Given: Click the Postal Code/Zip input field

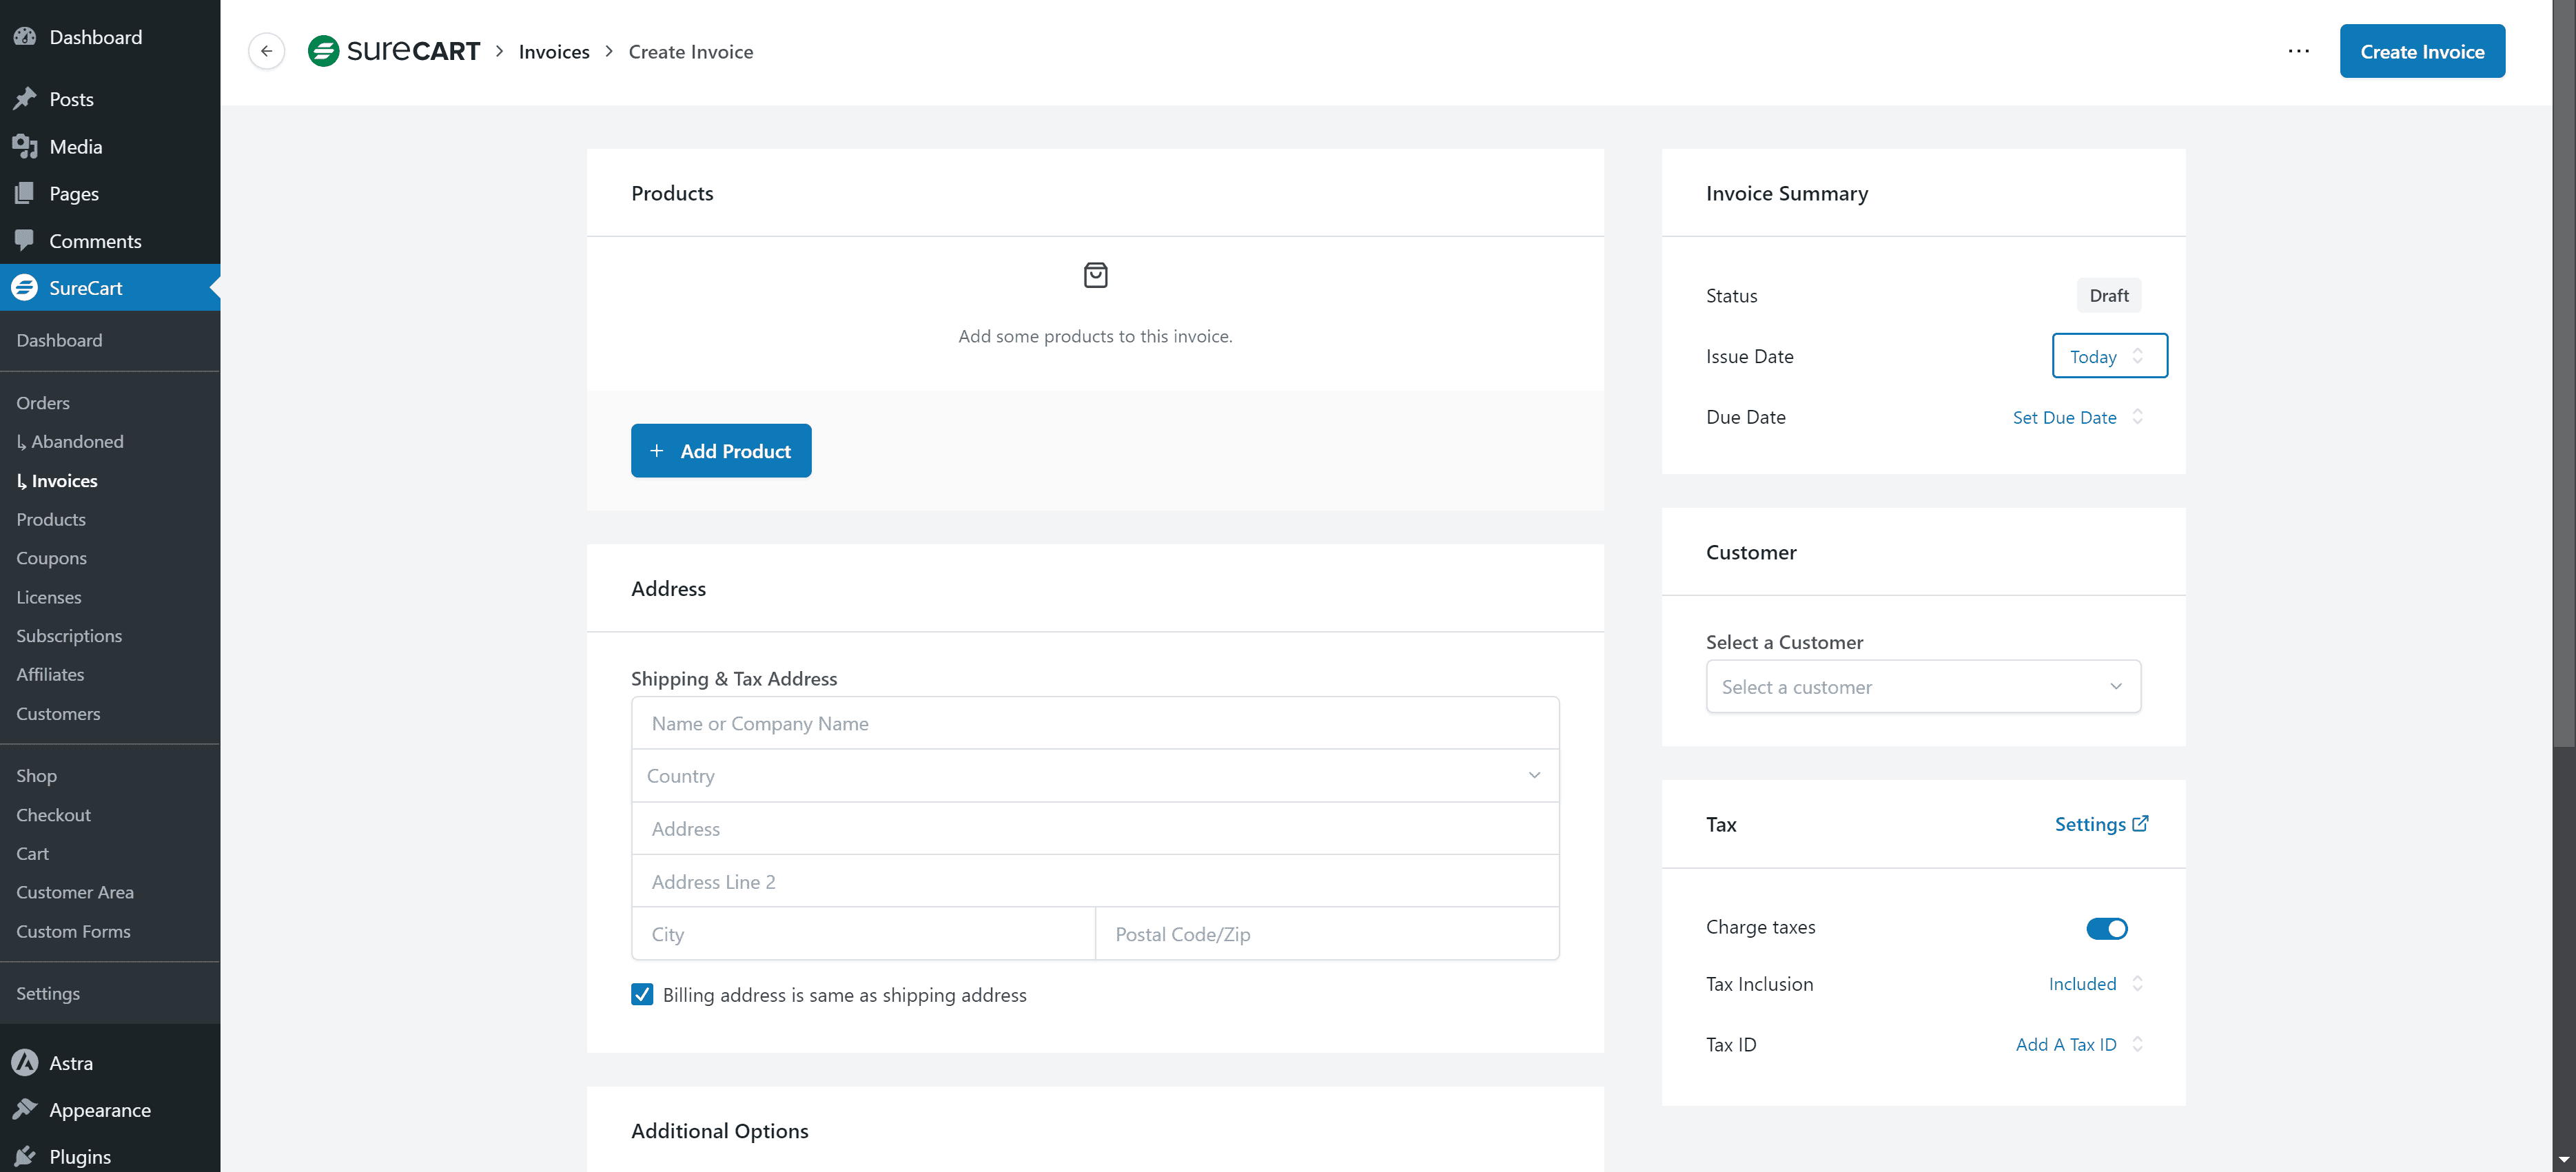Looking at the screenshot, I should [1326, 934].
